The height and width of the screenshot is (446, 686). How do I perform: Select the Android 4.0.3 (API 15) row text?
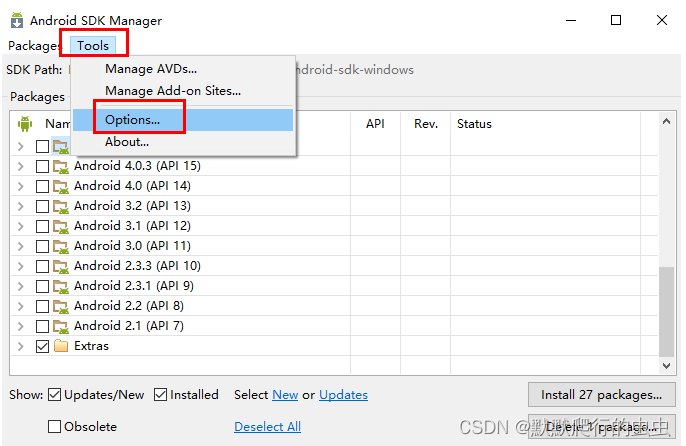click(x=137, y=166)
